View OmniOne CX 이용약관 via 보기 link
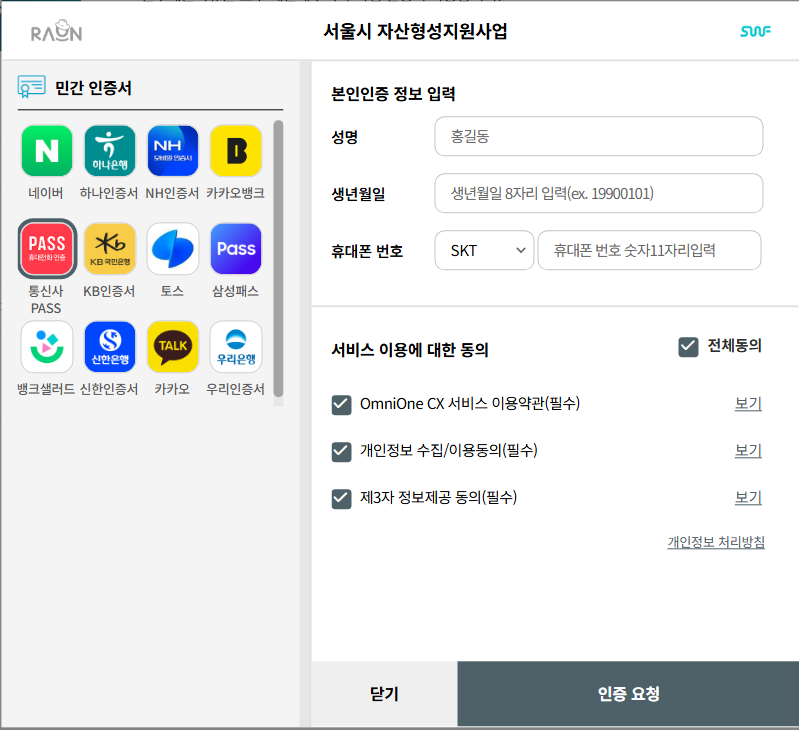The width and height of the screenshot is (799, 730). point(748,403)
